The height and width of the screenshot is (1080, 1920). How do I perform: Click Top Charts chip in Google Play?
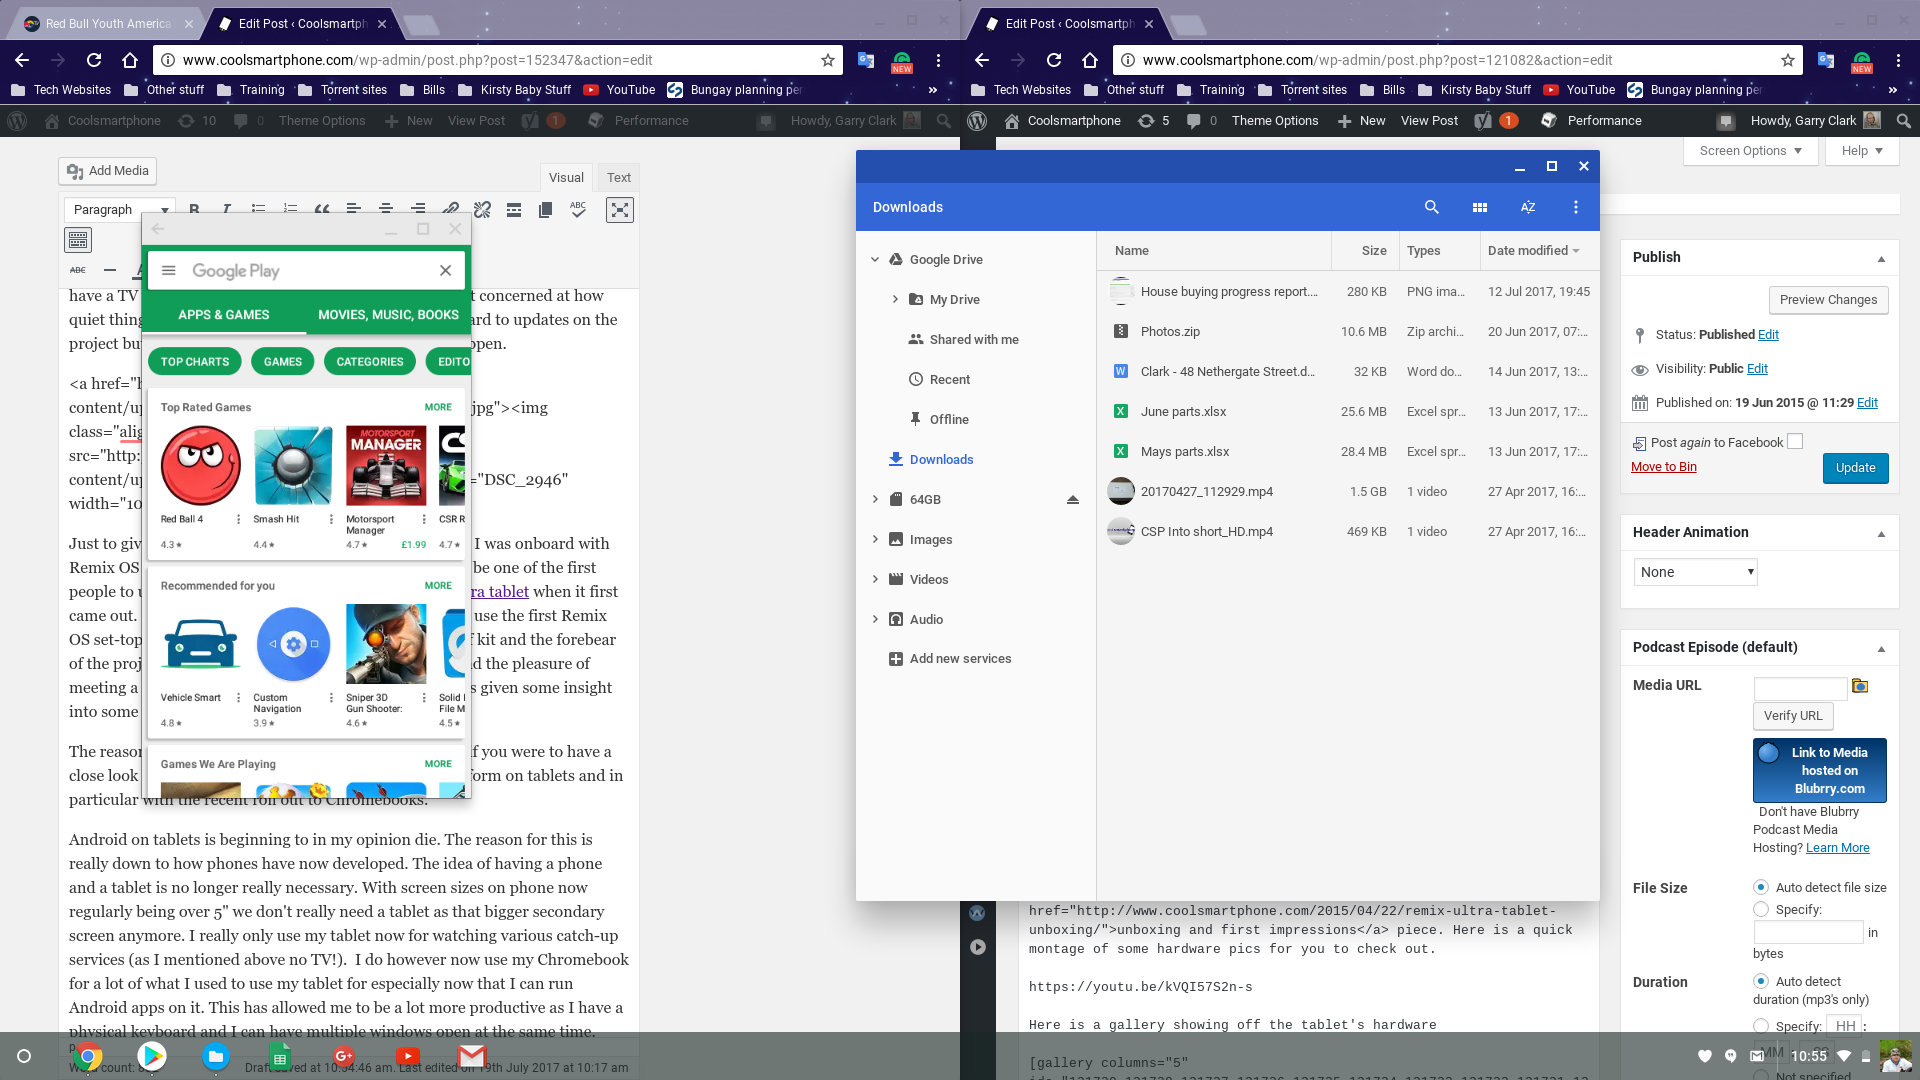click(195, 362)
